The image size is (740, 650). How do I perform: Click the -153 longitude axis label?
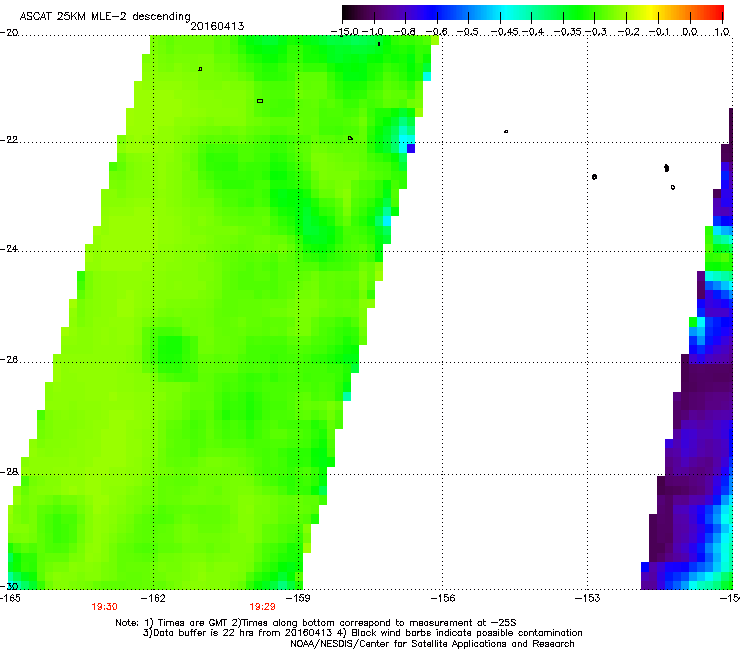point(588,598)
